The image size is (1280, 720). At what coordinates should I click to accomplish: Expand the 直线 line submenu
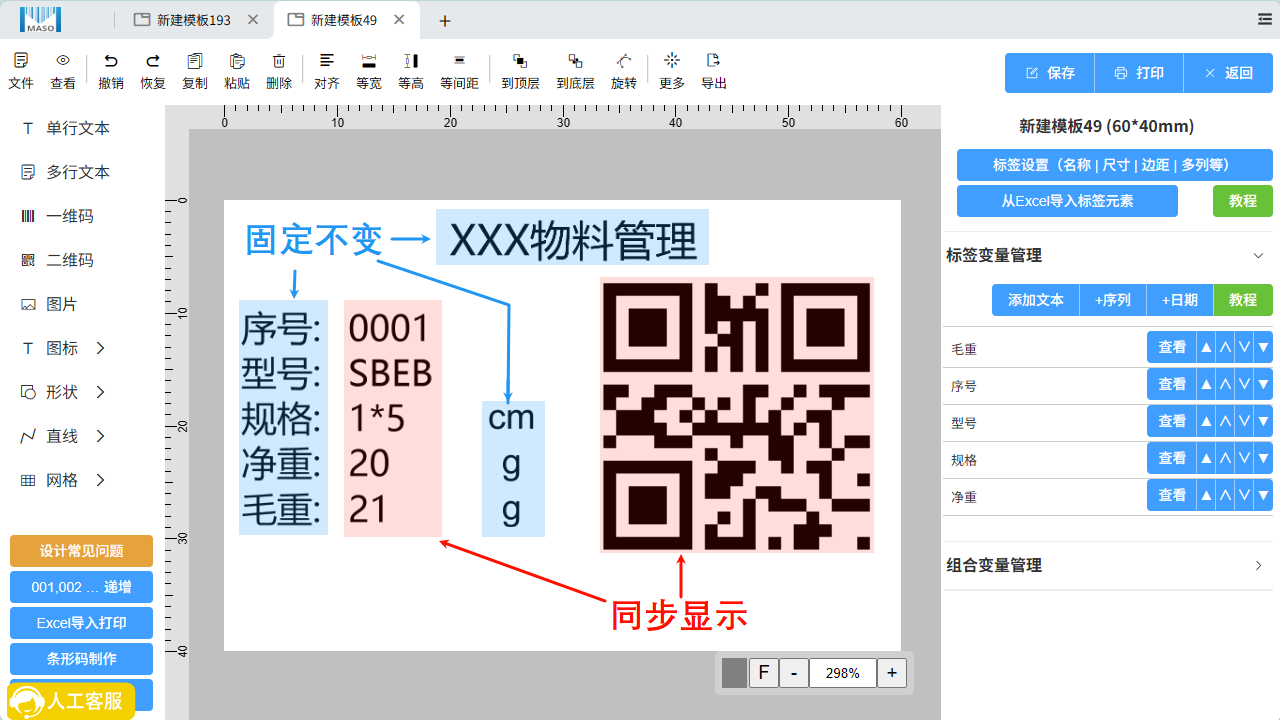point(101,436)
